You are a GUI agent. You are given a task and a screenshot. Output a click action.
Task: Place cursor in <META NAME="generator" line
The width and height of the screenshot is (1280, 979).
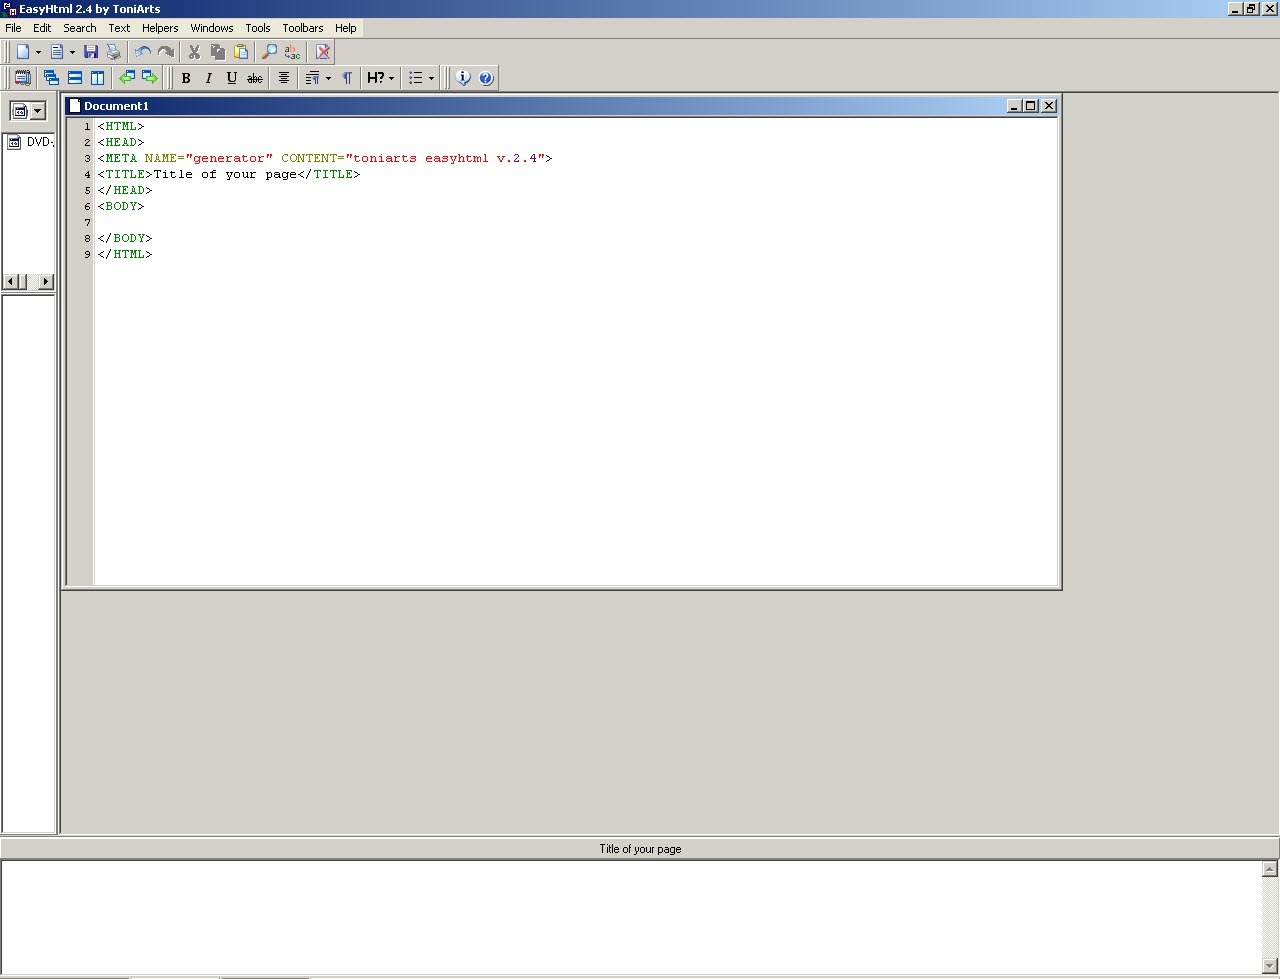coord(325,158)
